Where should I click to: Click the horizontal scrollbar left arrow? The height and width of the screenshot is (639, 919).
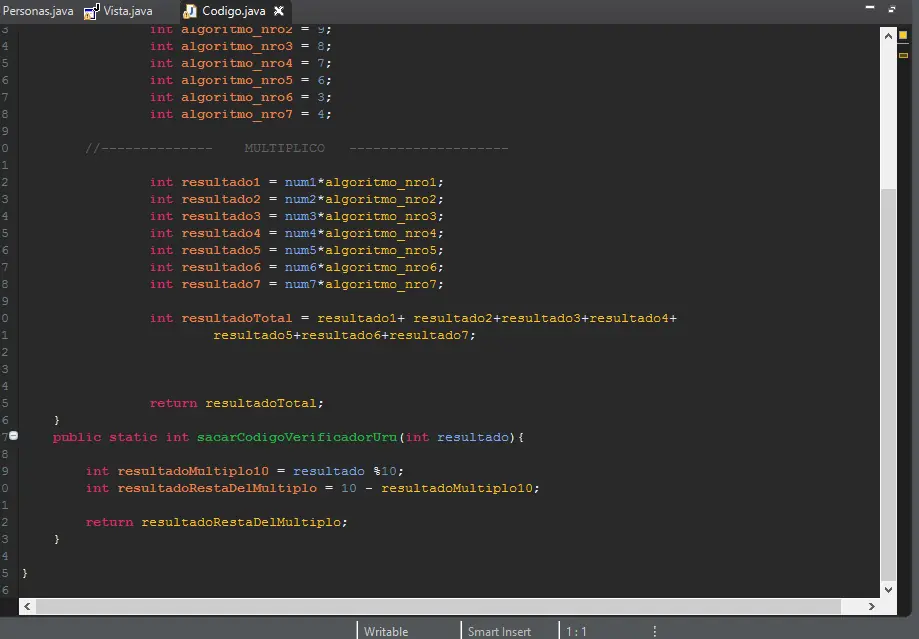coord(27,607)
